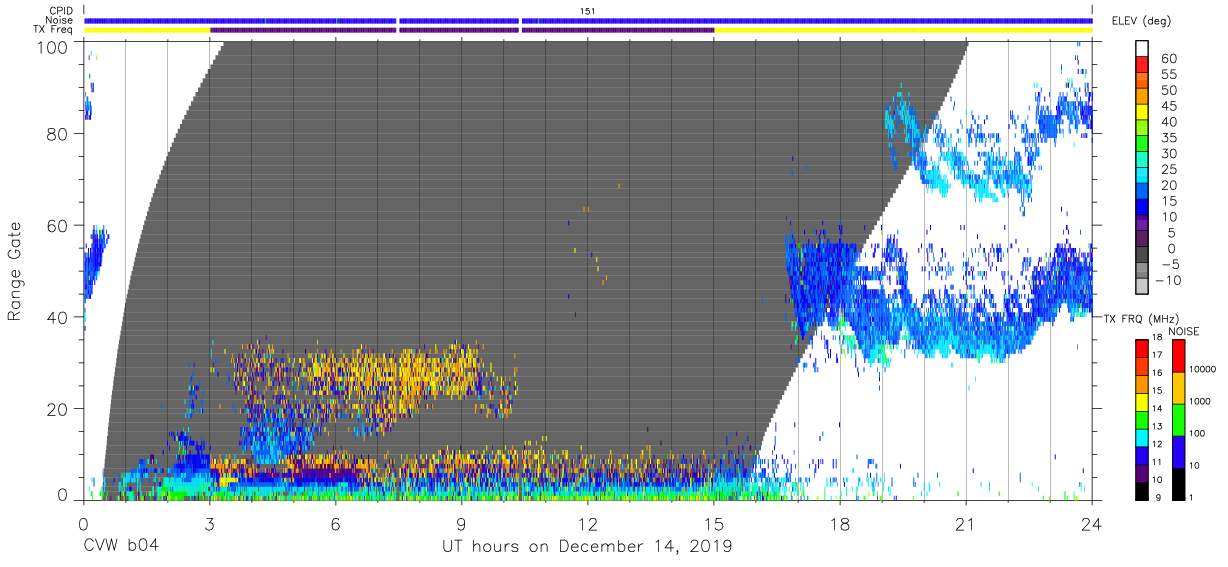
Task: Click the 20 tick on Range Gate axis
Action: (x=58, y=410)
